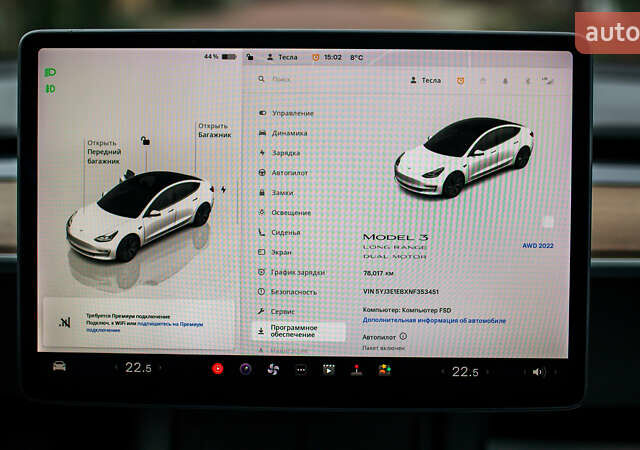Toggle the headlights indicator icon
640x450 pixels.
[x=50, y=72]
